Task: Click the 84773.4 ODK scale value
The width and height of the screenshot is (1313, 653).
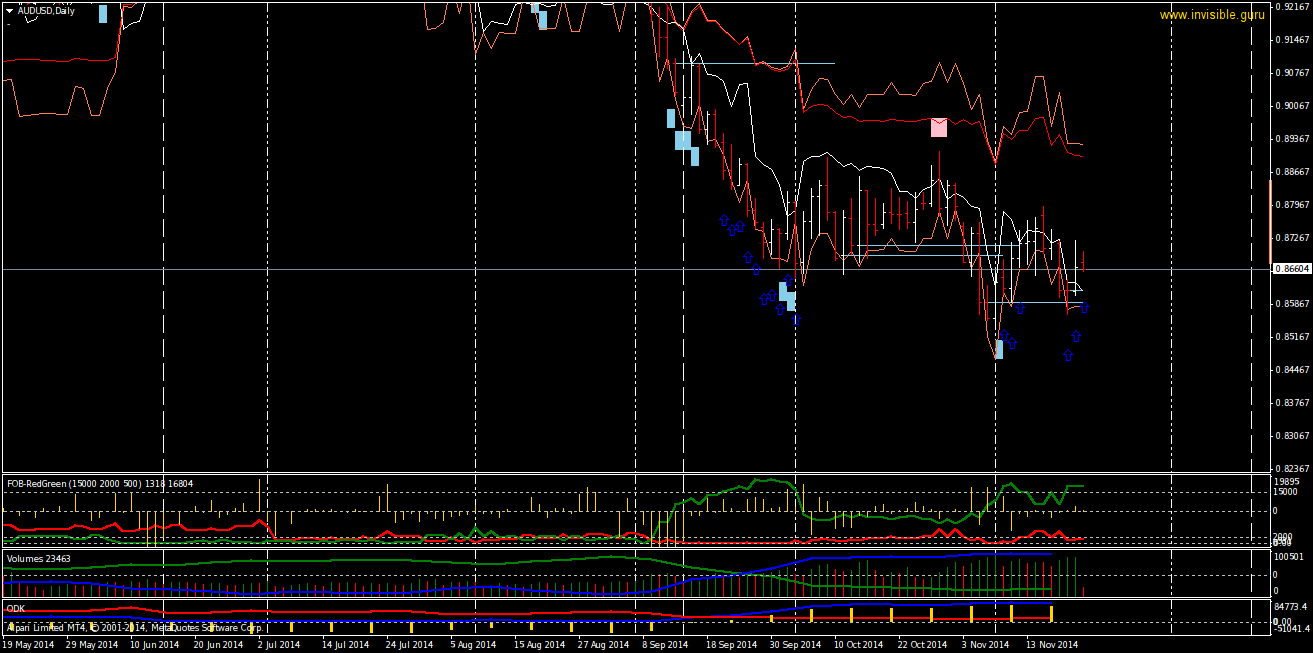Action: tap(1292, 606)
